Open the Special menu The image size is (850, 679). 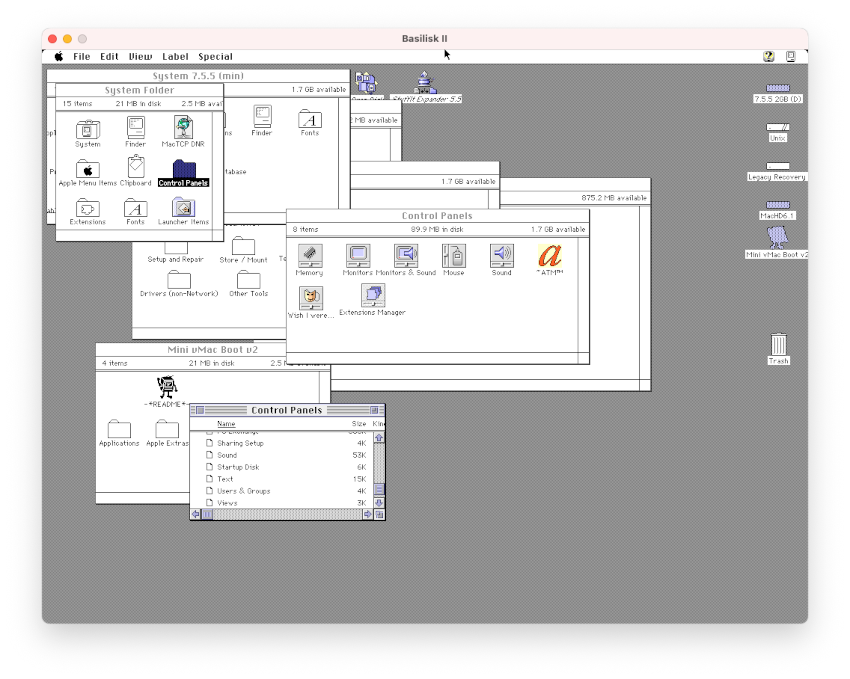[215, 56]
